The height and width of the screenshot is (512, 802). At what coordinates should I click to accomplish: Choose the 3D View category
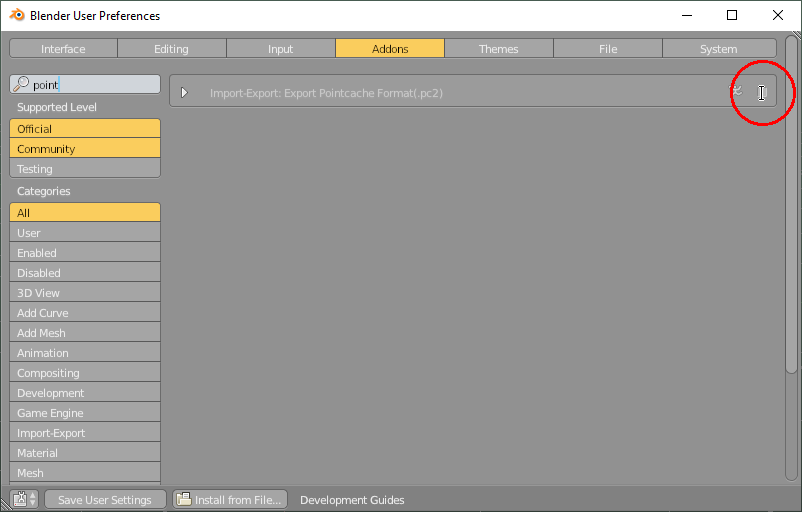(x=85, y=292)
